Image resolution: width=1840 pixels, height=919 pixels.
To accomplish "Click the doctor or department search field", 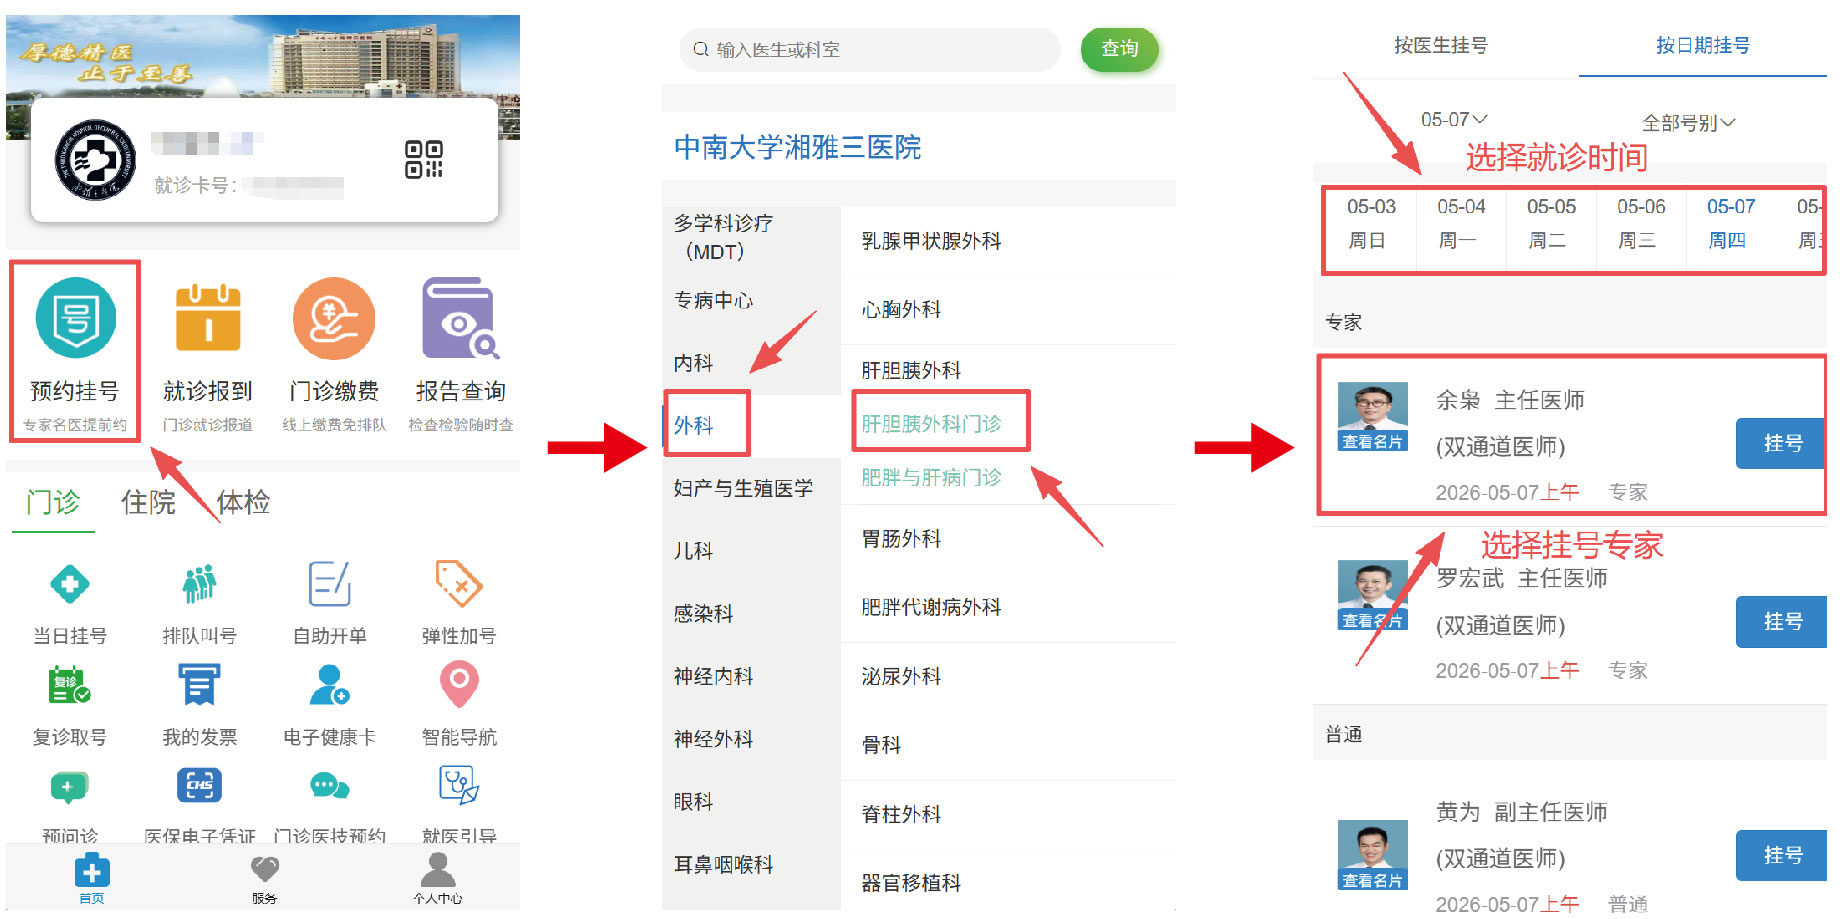I will click(870, 49).
